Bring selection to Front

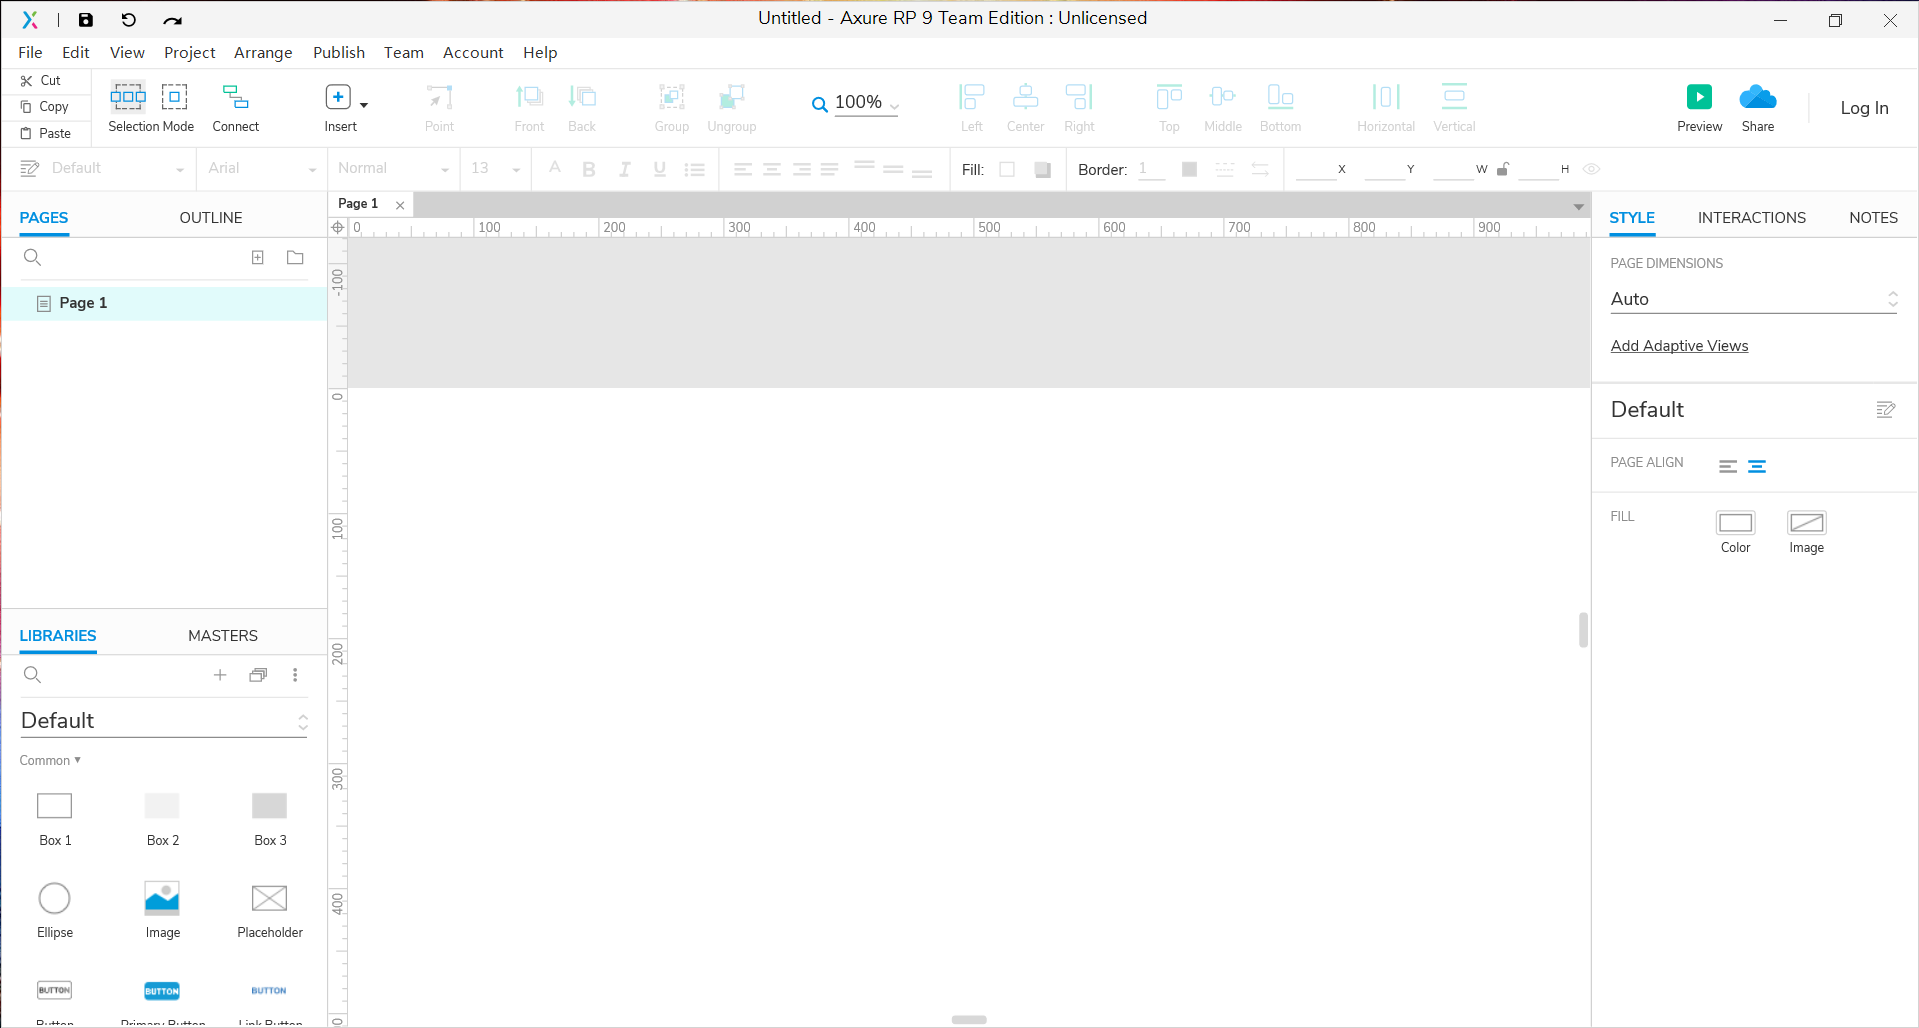click(x=529, y=108)
